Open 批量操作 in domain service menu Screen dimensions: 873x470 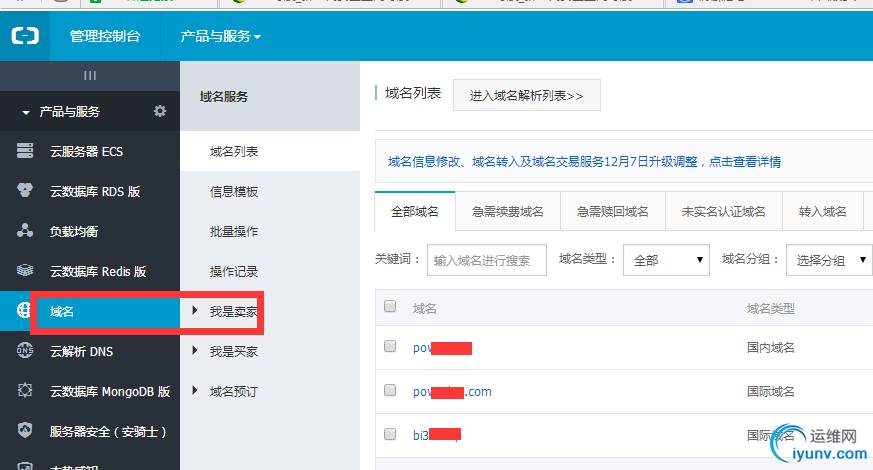pyautogui.click(x=234, y=231)
